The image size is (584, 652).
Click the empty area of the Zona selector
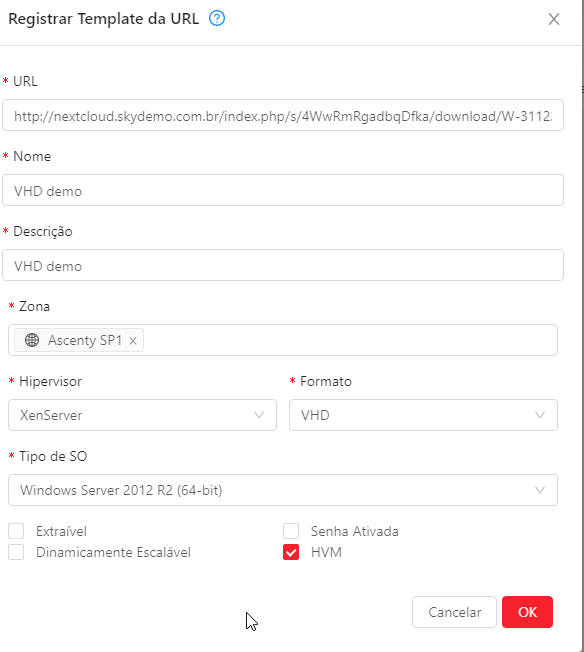click(x=349, y=340)
